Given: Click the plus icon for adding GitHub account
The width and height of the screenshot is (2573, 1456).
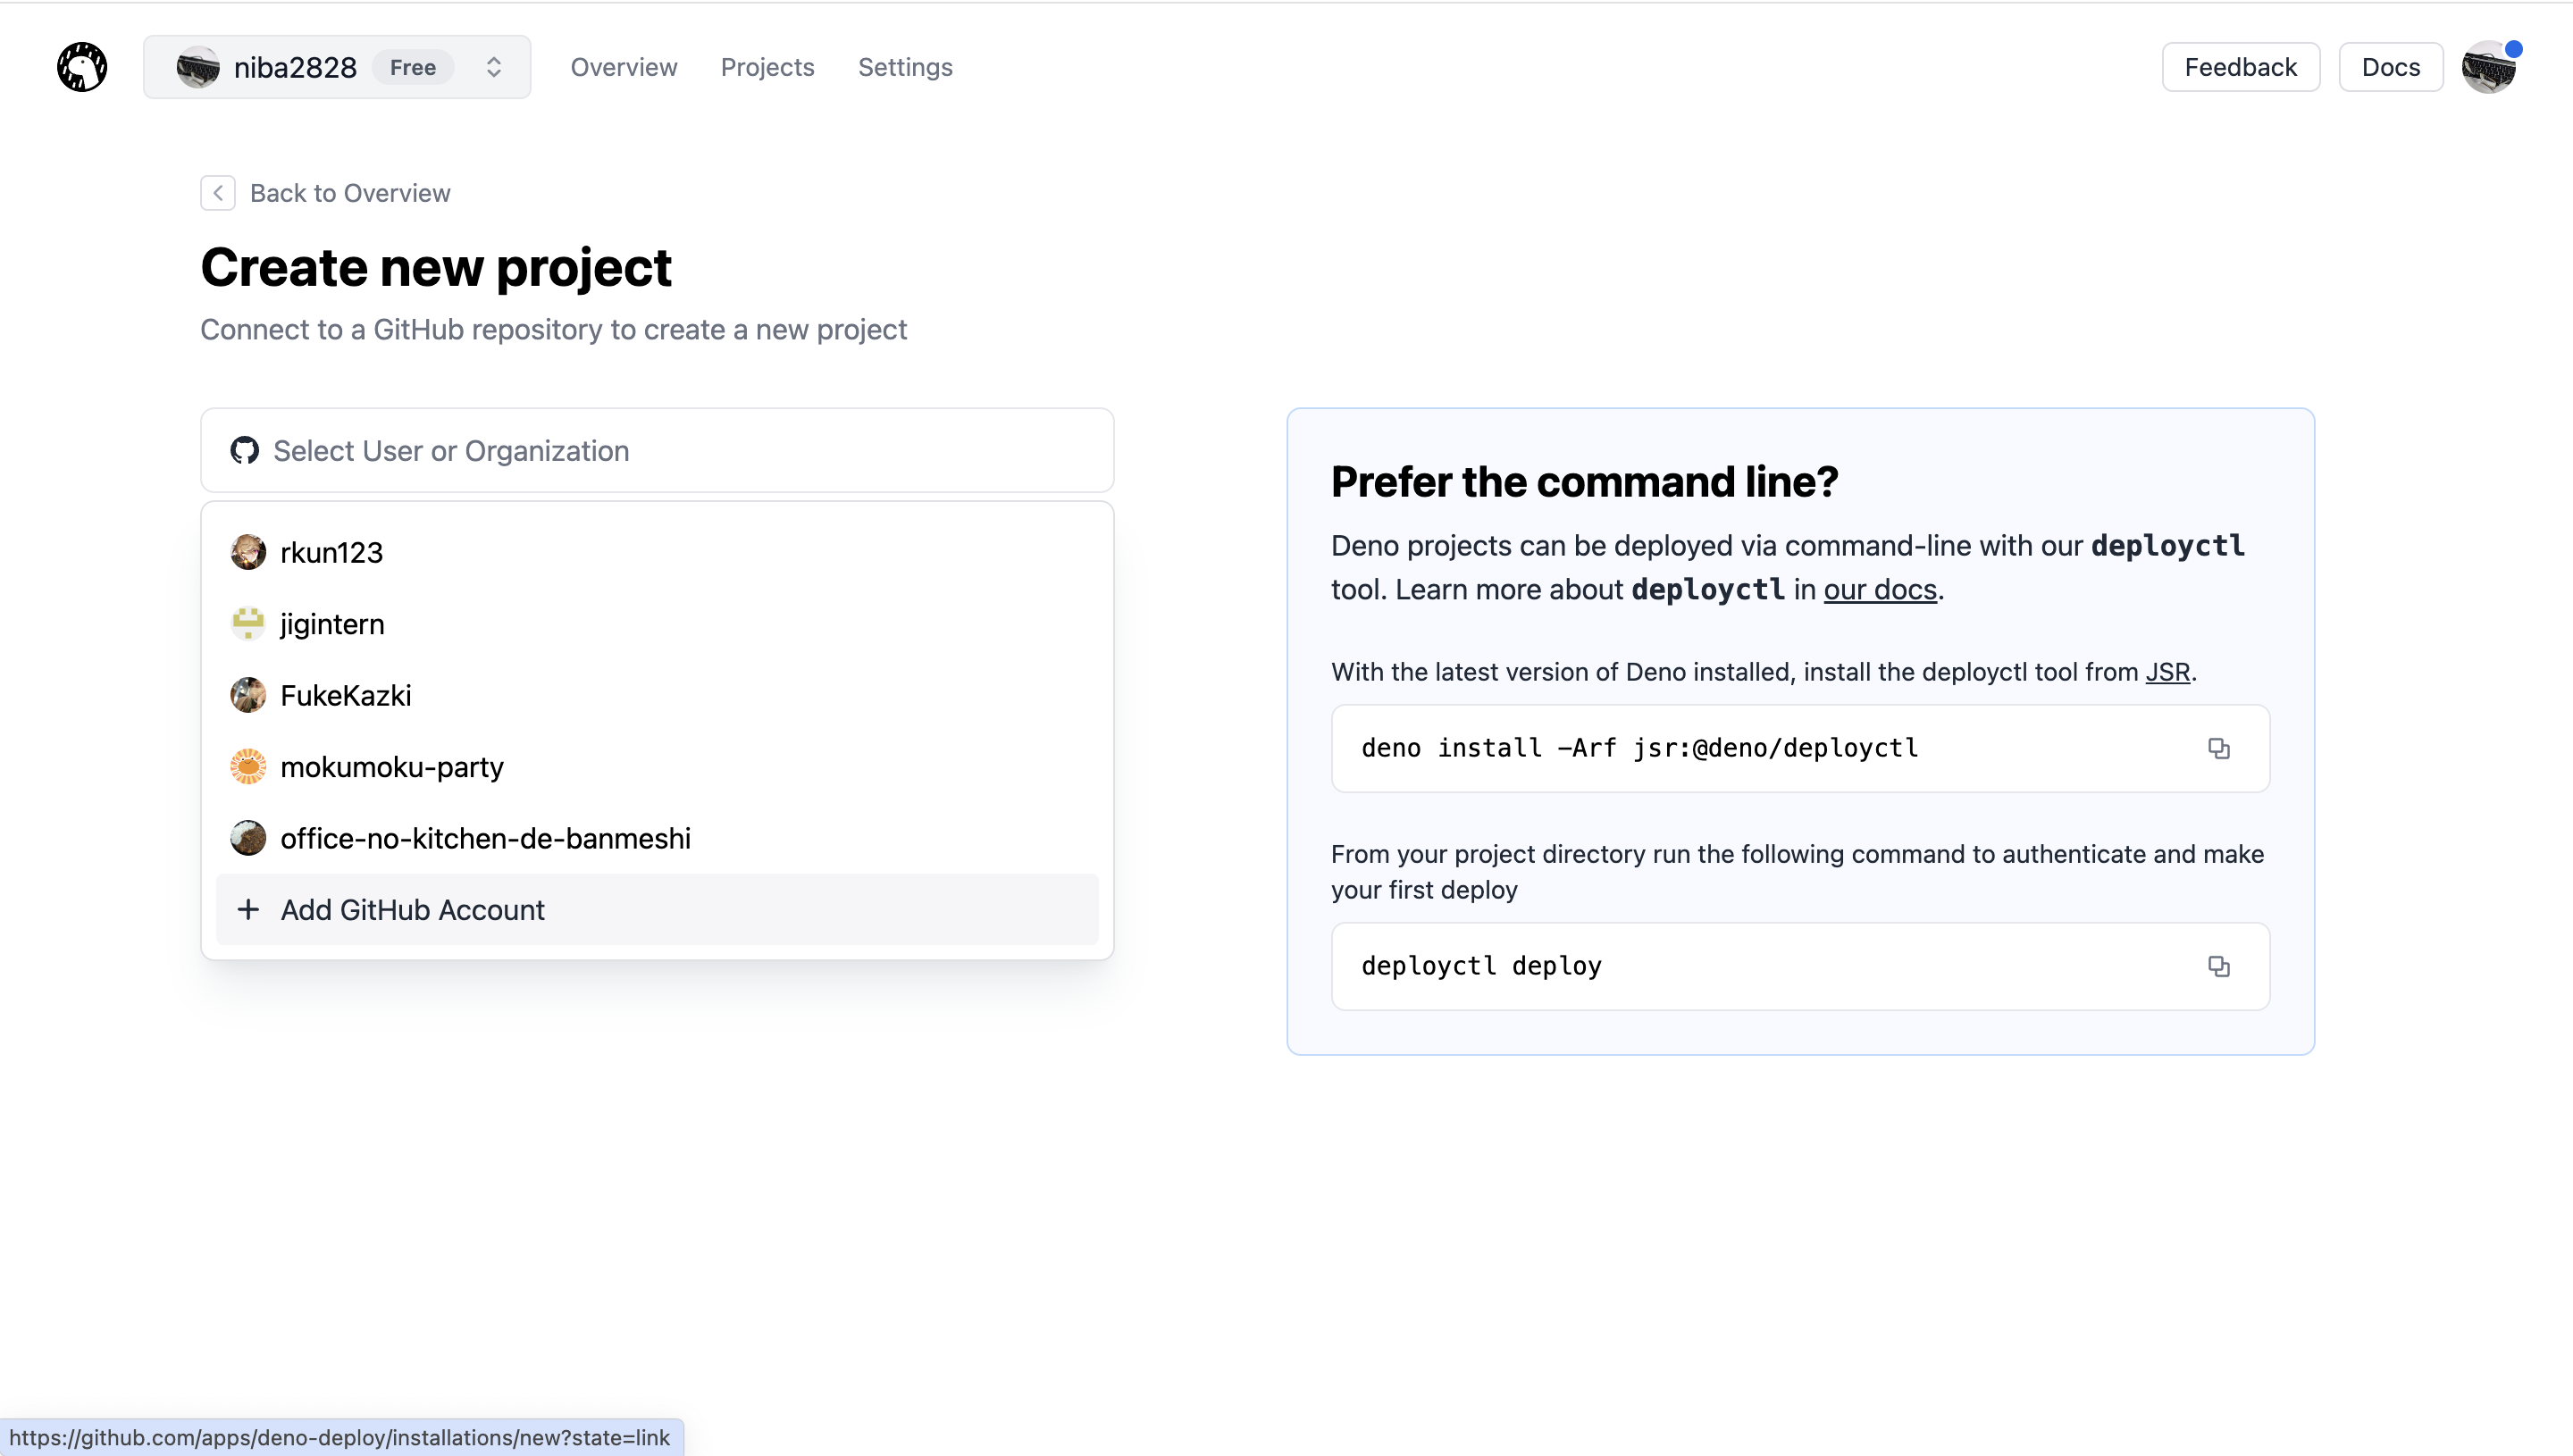Looking at the screenshot, I should click(x=248, y=910).
